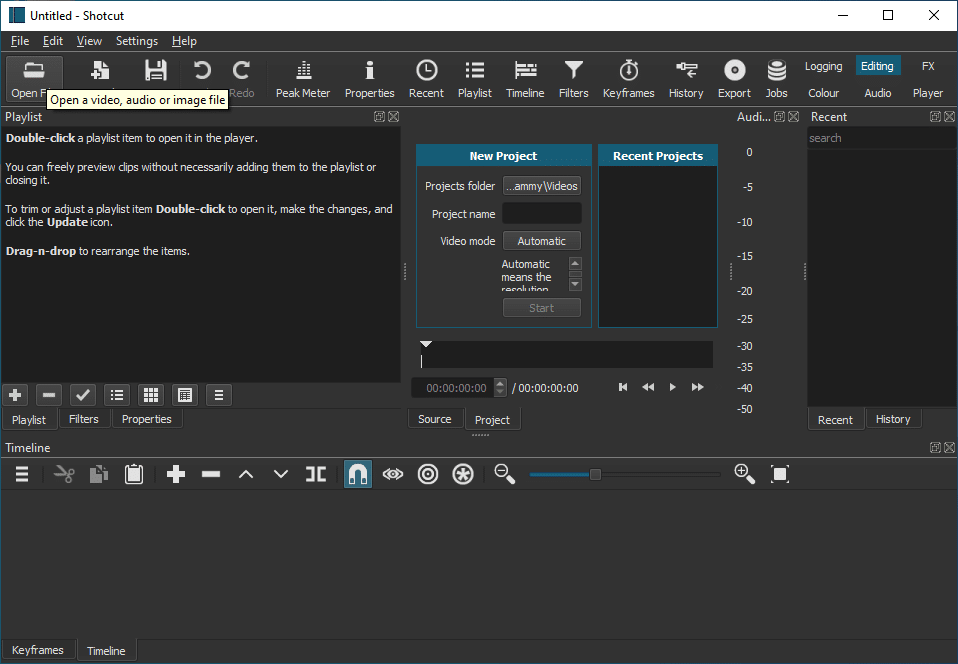Skip to the start of the clip

623,387
